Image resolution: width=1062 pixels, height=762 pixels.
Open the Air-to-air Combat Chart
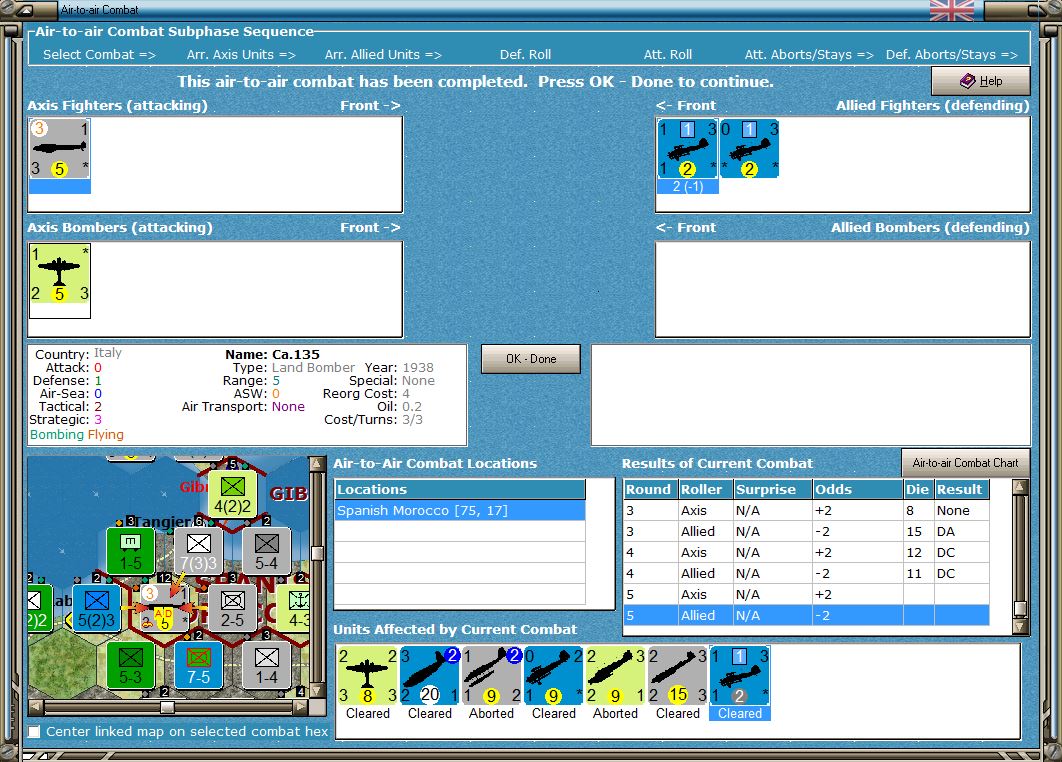point(965,463)
